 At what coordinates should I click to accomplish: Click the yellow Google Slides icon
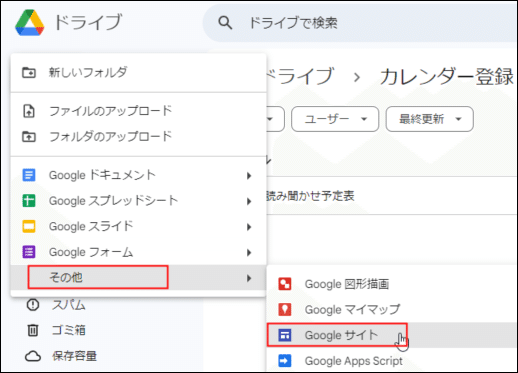pyautogui.click(x=29, y=226)
